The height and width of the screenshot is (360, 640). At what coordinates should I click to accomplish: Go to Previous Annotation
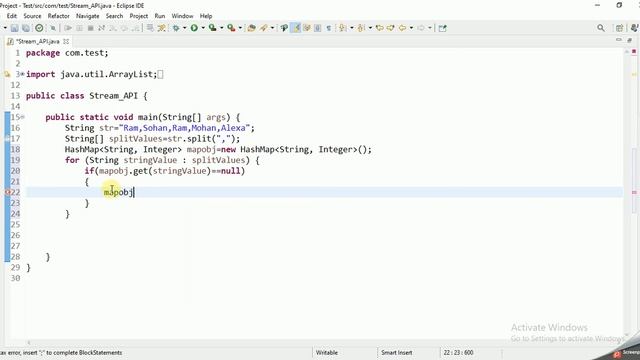tap(361, 28)
